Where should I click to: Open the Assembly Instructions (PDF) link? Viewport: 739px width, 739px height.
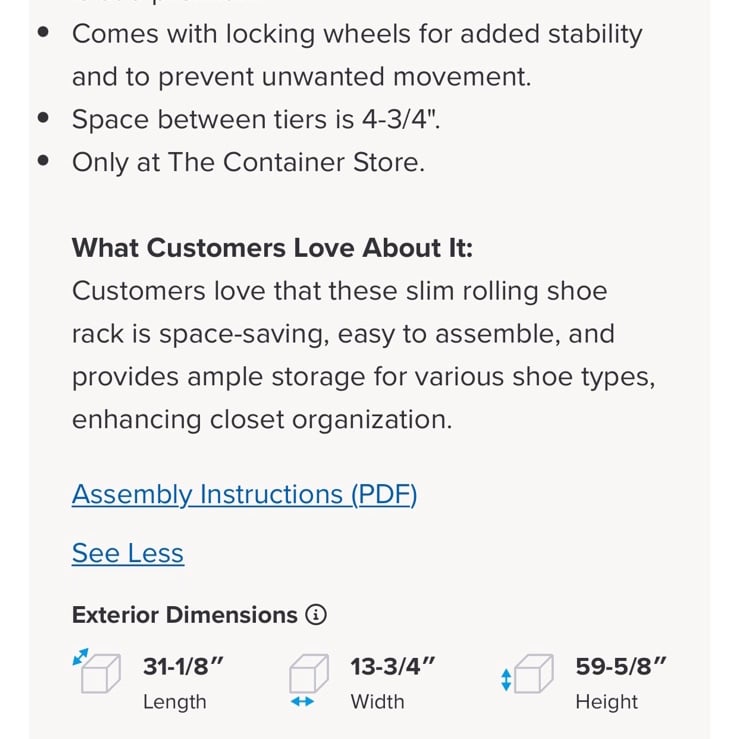click(244, 495)
